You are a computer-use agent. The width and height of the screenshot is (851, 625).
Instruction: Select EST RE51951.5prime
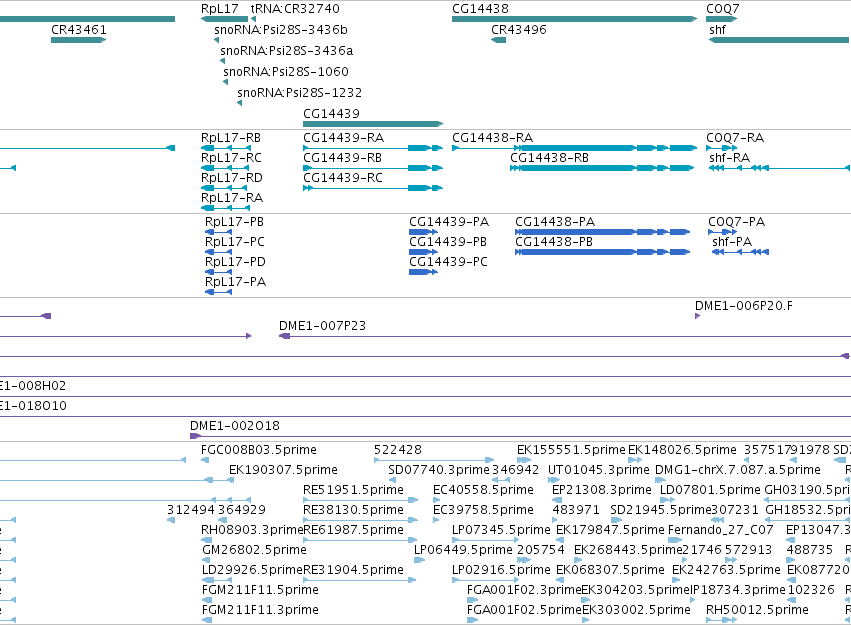353,490
